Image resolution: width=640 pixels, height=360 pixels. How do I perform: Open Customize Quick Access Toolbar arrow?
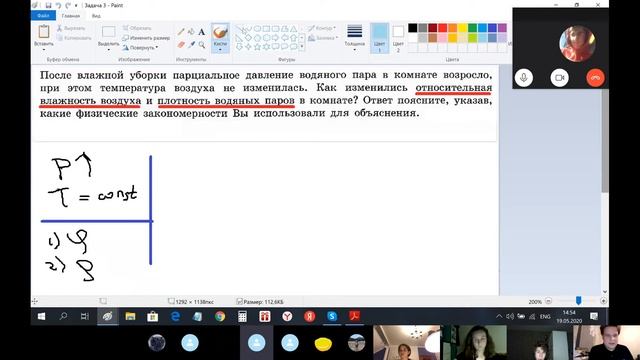(x=76, y=5)
